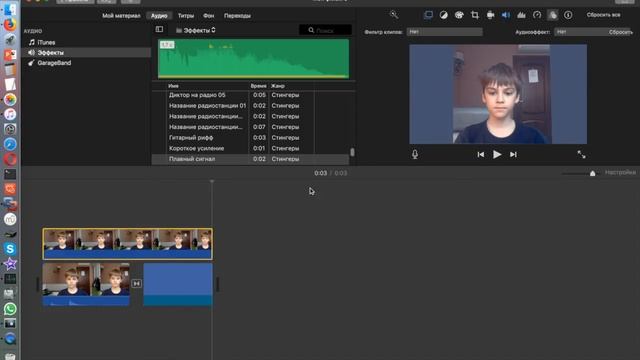Viewport: 640px width, 360px height.
Task: Open the Фильтр клипов selector
Action: [x=444, y=32]
